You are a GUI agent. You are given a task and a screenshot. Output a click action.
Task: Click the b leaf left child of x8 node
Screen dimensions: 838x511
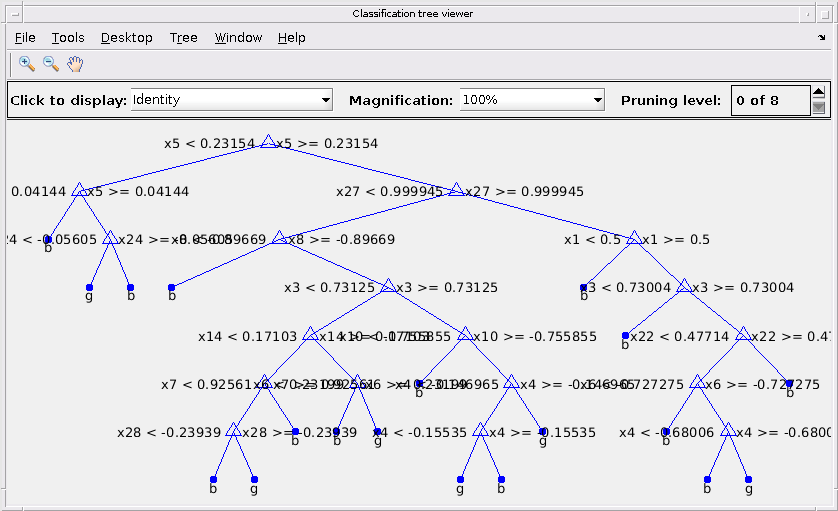tap(172, 288)
